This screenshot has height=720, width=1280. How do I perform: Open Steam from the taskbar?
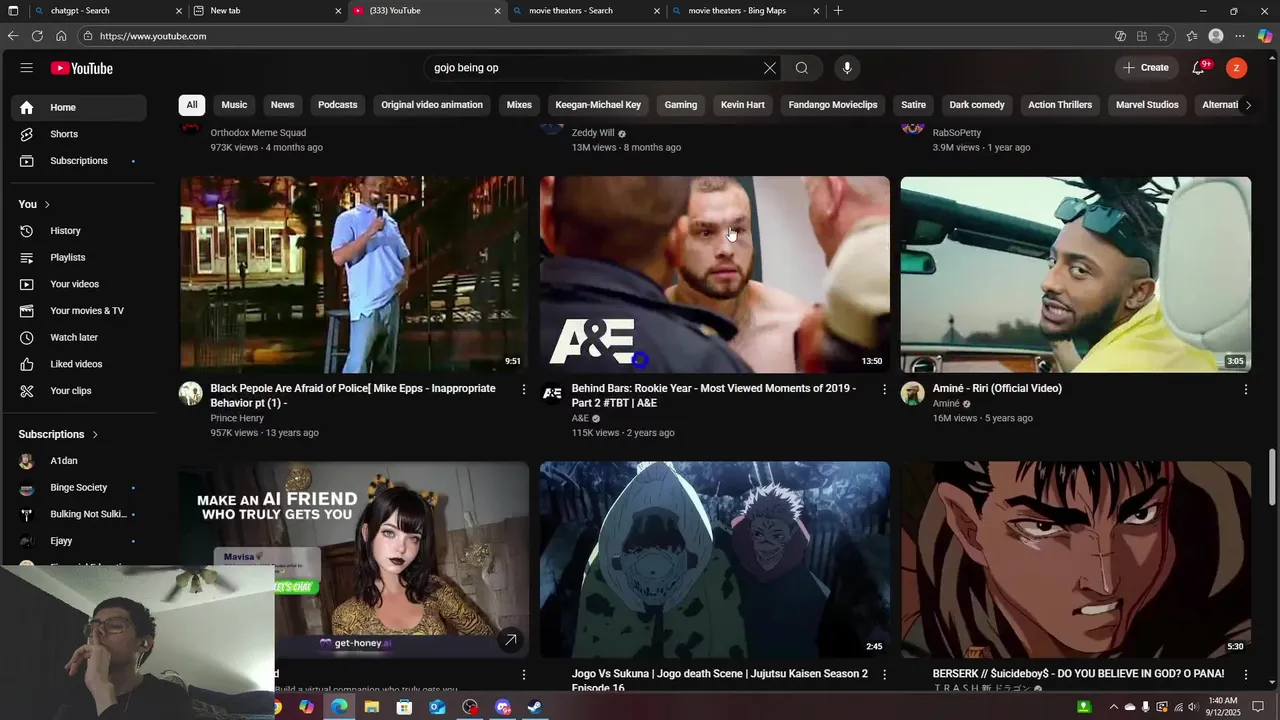coord(535,707)
